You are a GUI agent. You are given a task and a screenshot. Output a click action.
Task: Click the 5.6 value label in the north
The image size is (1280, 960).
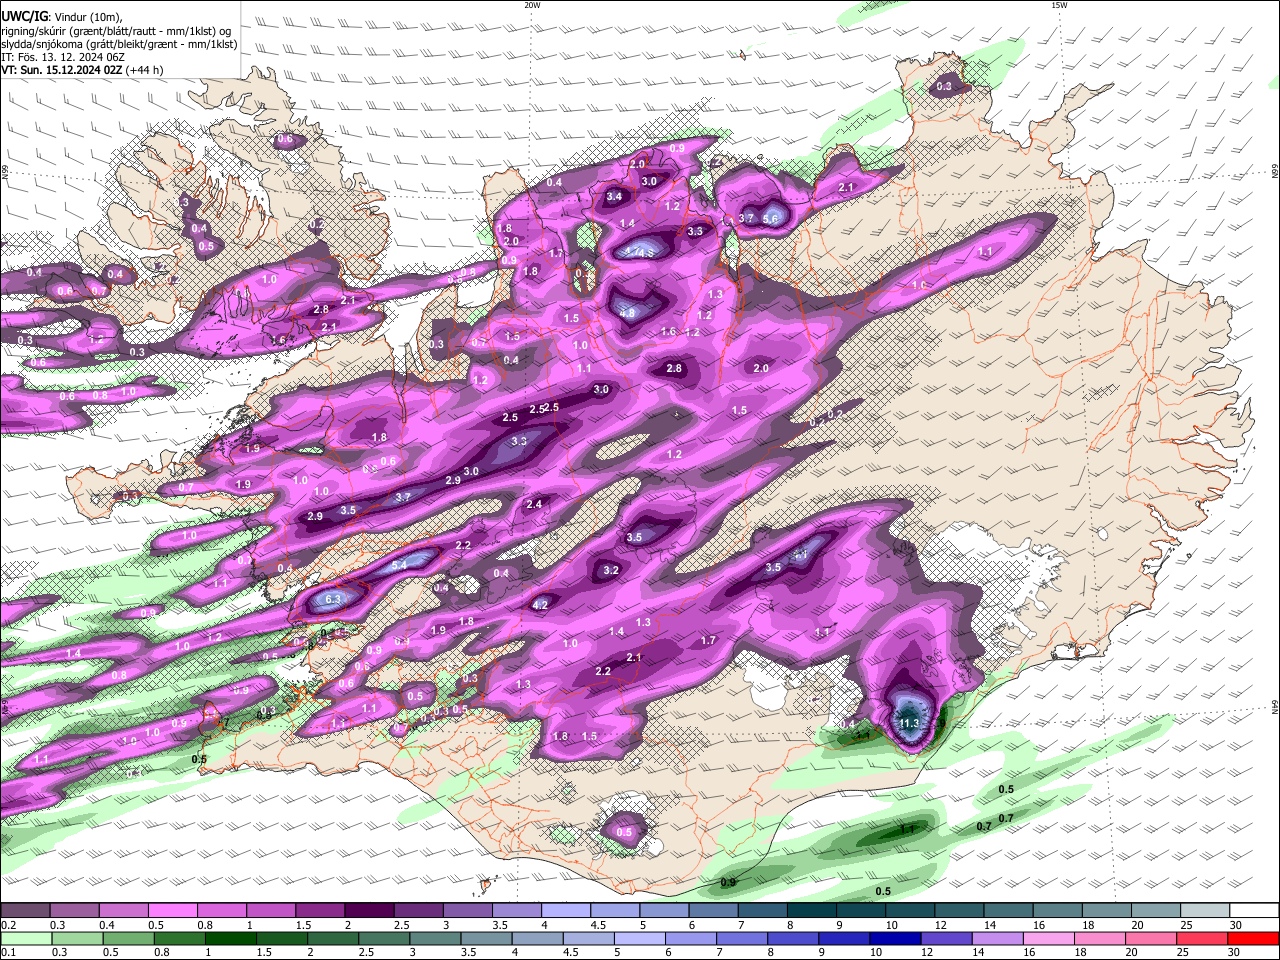[x=770, y=219]
